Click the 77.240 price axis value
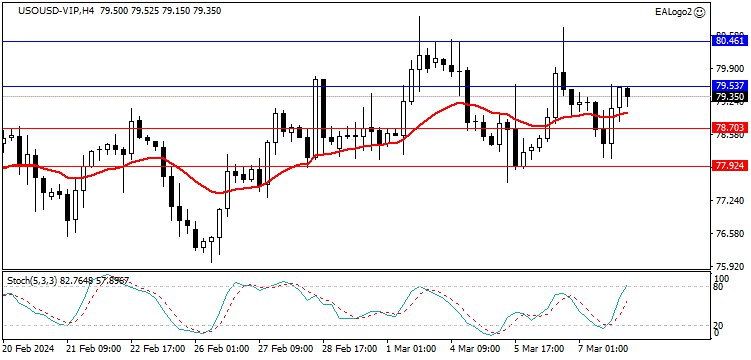Viewport: 751px width, 360px height. (x=730, y=201)
